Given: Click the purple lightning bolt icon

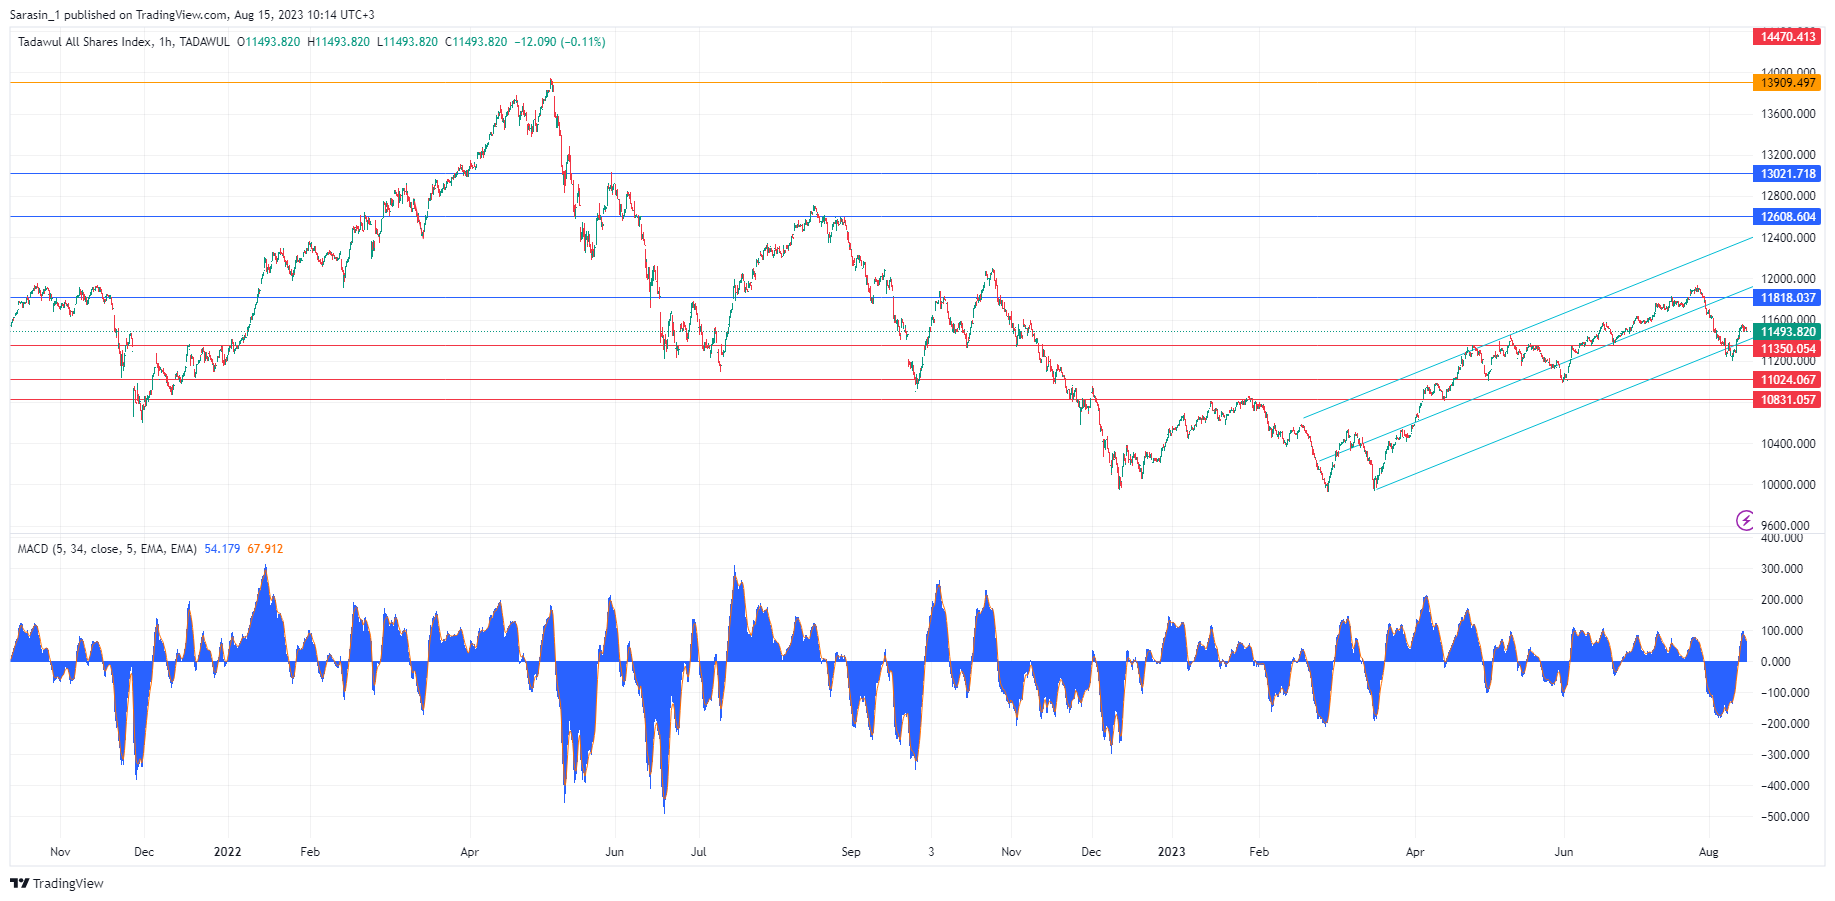Looking at the screenshot, I should tap(1745, 520).
